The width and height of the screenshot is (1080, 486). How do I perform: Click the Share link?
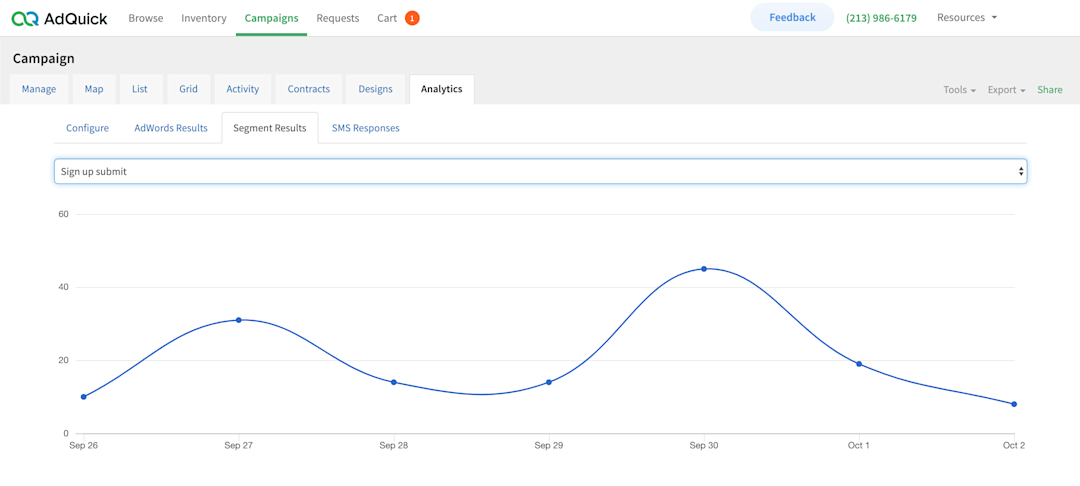pos(1050,90)
